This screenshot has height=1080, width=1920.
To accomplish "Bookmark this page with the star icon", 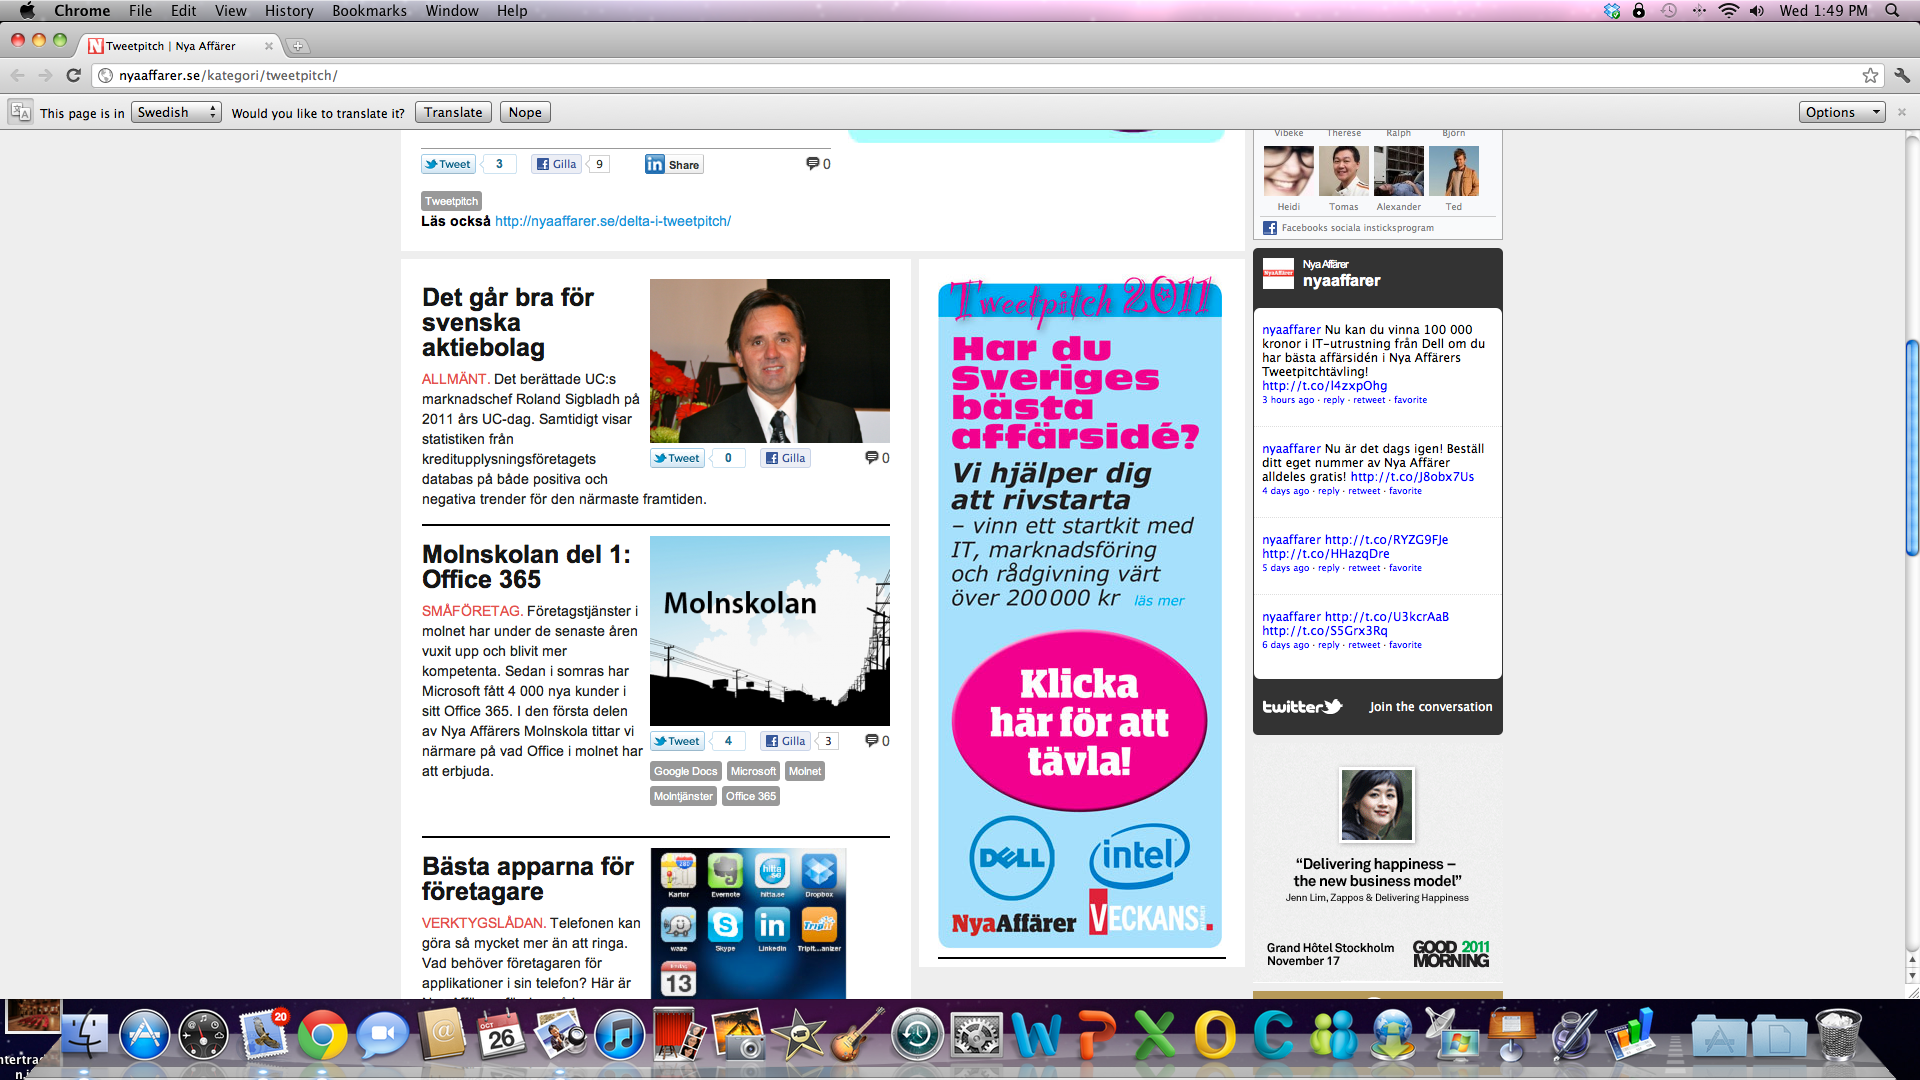I will click(x=1870, y=75).
